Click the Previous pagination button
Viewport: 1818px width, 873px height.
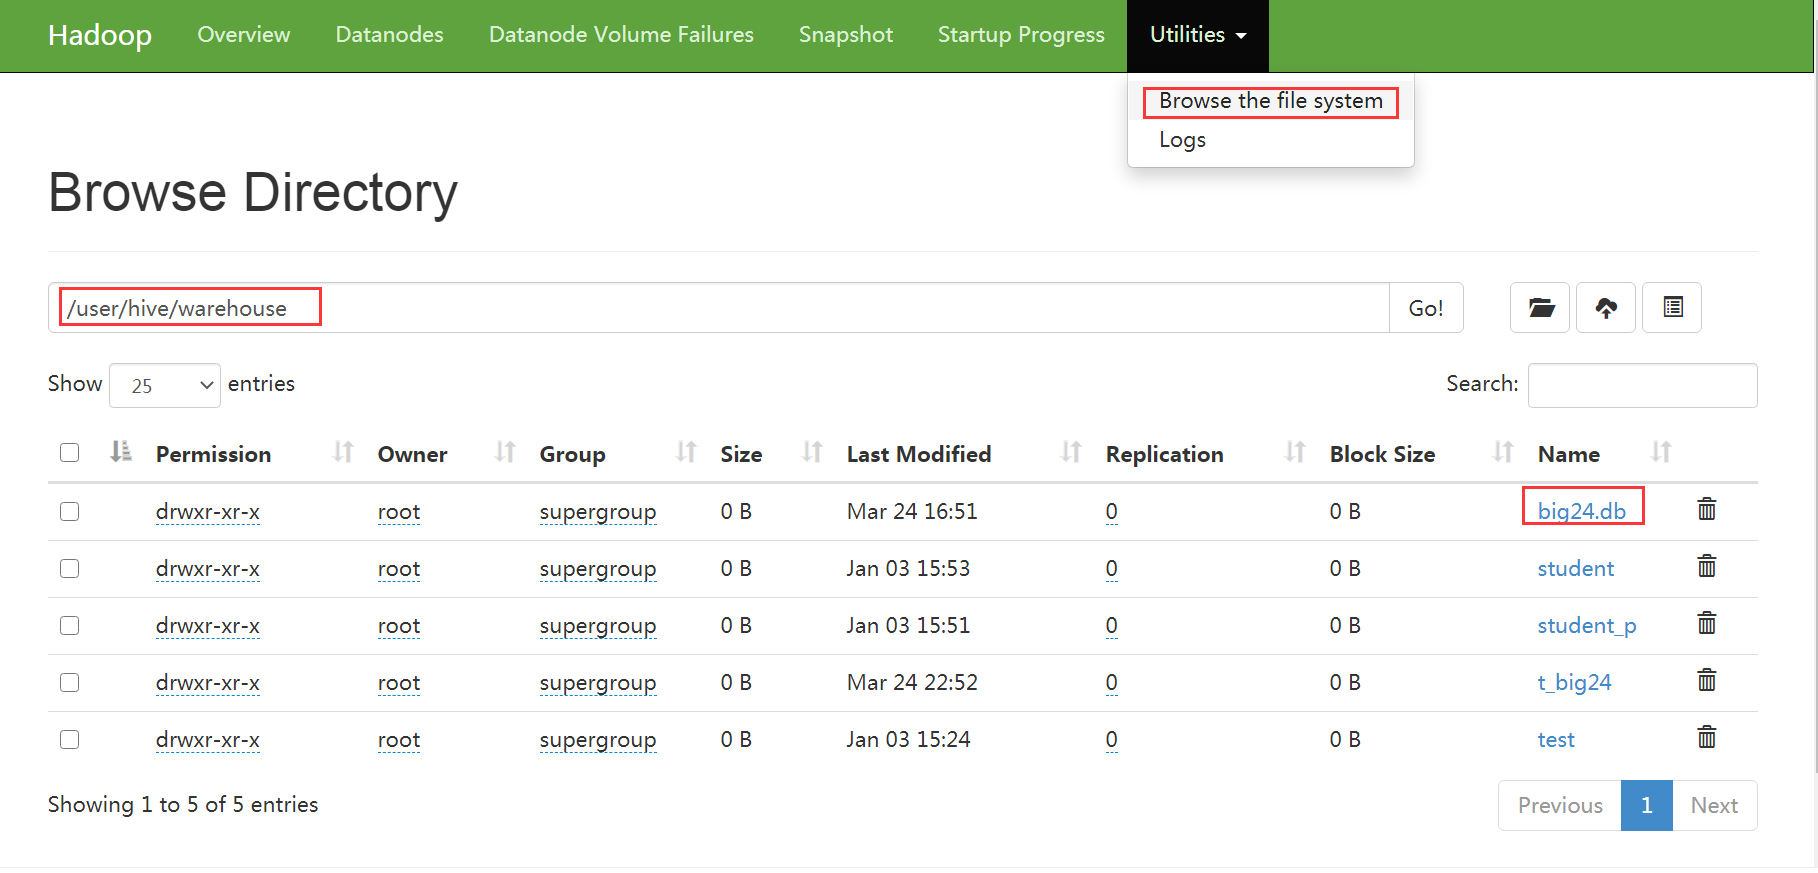[1560, 805]
